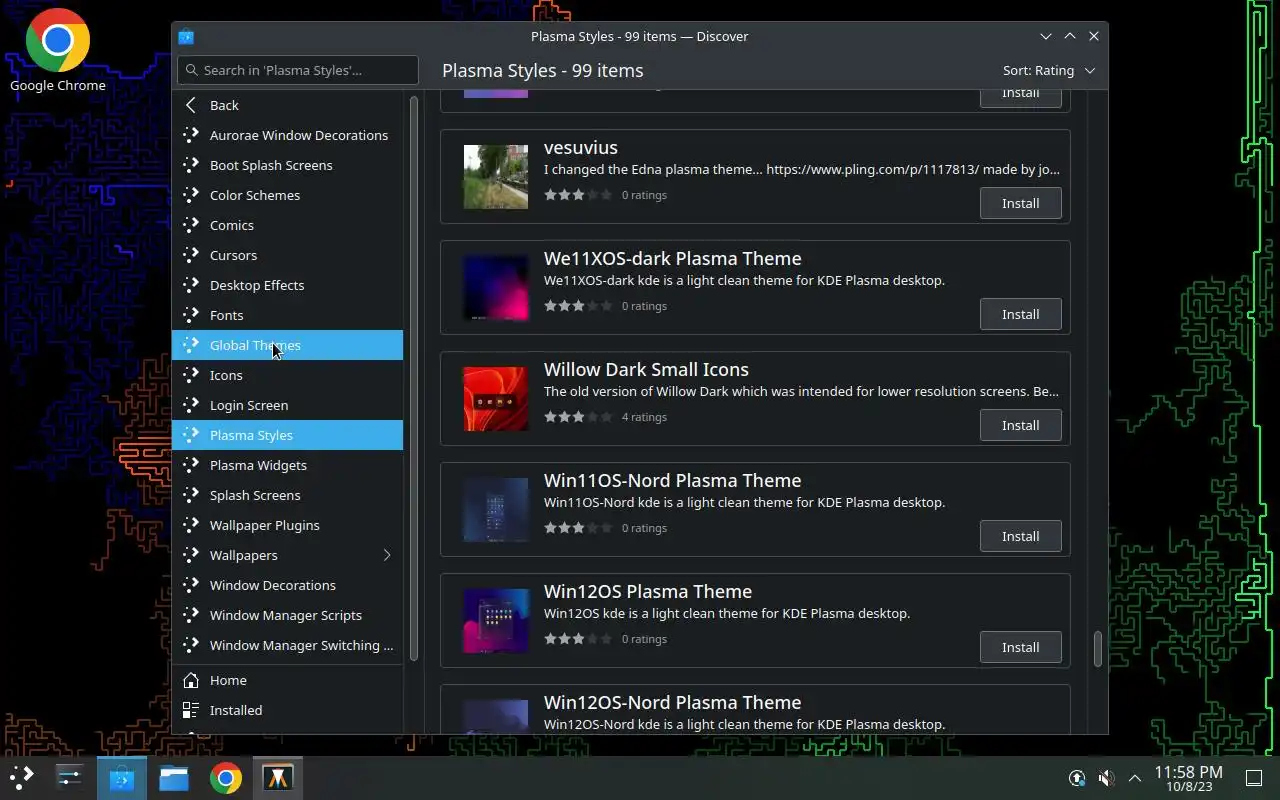Click the Konsole-style taskbar app icon

click(278, 777)
